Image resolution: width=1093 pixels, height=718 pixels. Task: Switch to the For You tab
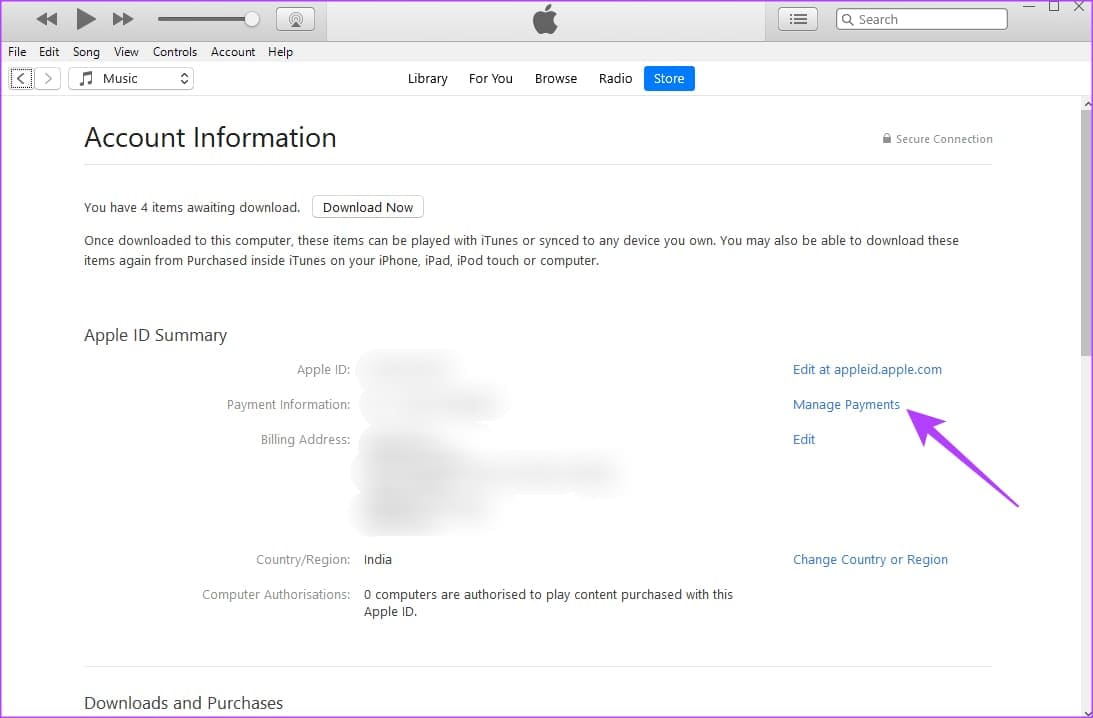[x=491, y=79]
